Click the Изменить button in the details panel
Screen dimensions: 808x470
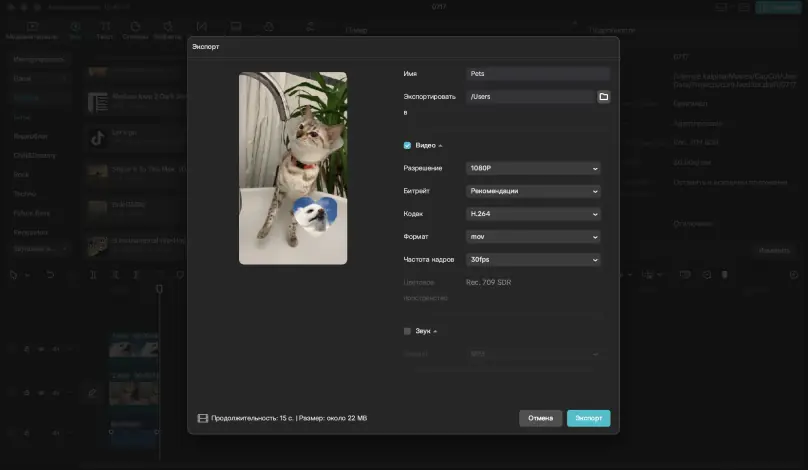pos(774,250)
